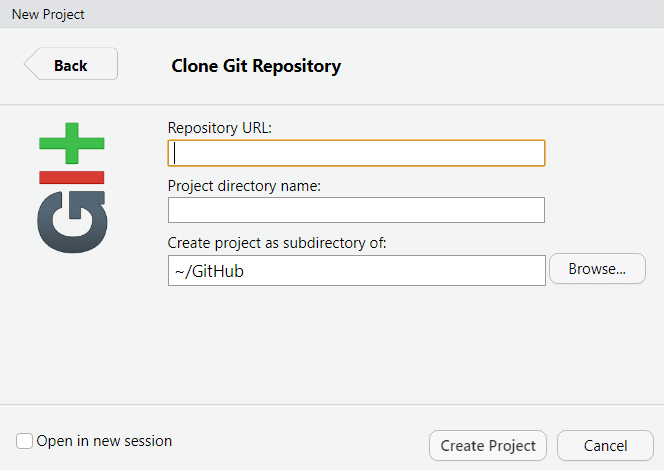Viewport: 664px width, 470px height.
Task: Click the red minus bar on the Git logo
Action: point(71,177)
